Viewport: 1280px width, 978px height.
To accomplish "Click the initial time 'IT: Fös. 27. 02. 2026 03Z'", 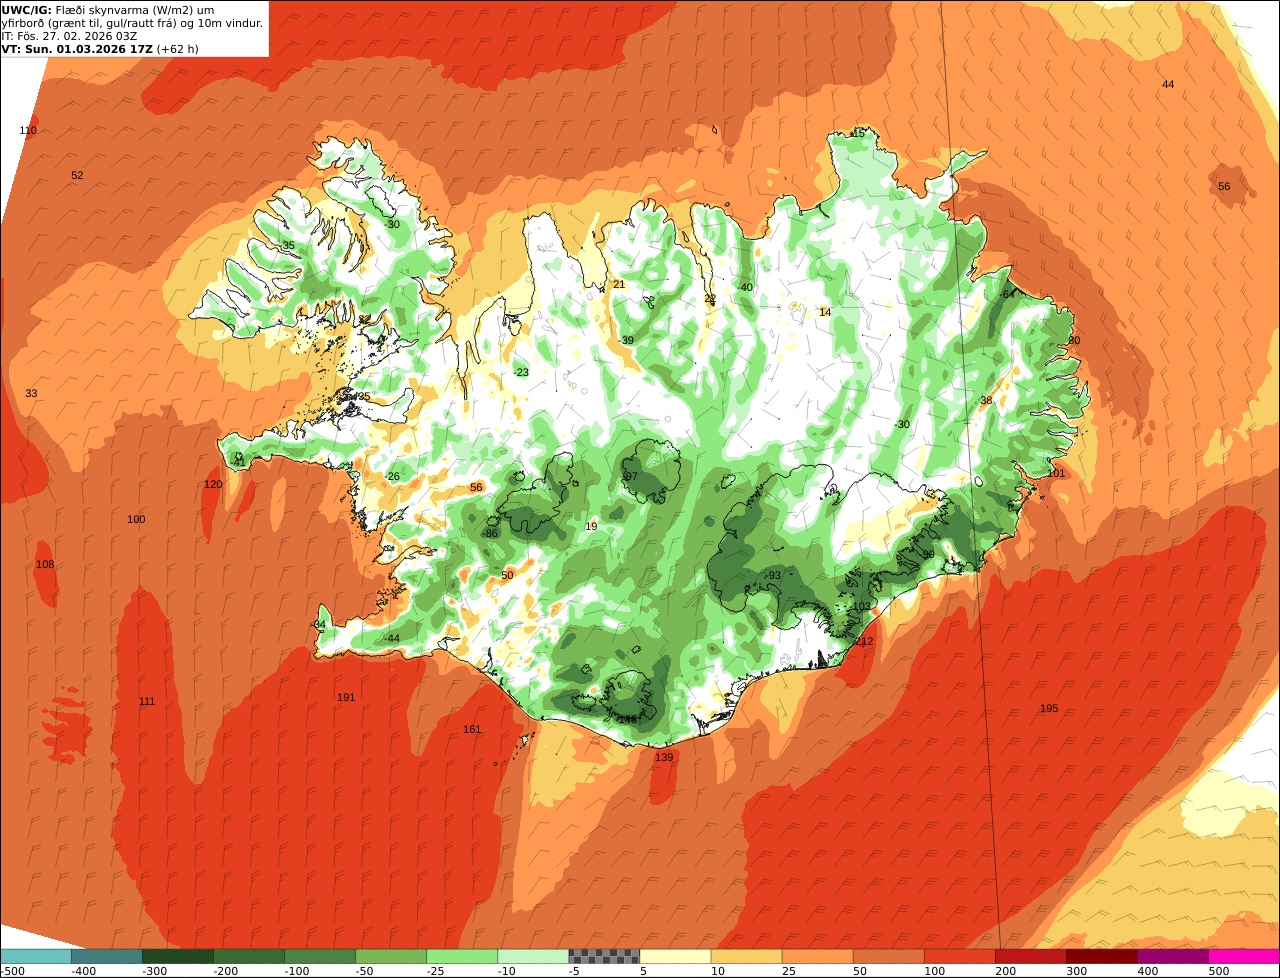I will pyautogui.click(x=70, y=36).
